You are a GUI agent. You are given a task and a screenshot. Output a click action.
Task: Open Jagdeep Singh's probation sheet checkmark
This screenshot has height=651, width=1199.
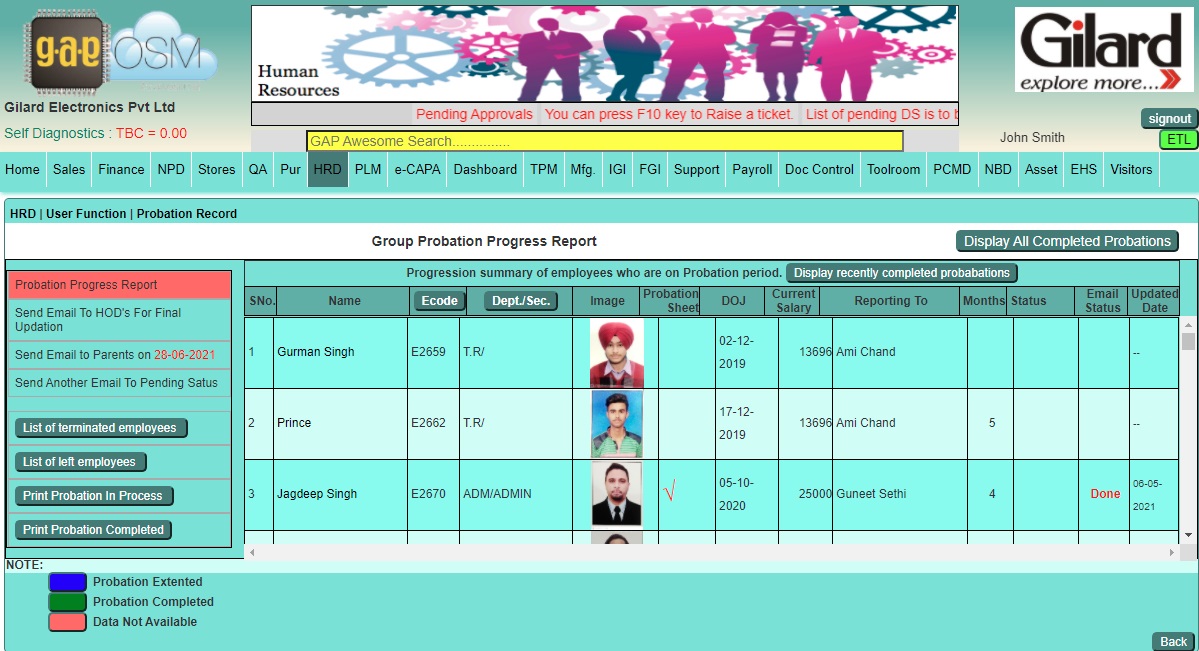pyautogui.click(x=670, y=493)
